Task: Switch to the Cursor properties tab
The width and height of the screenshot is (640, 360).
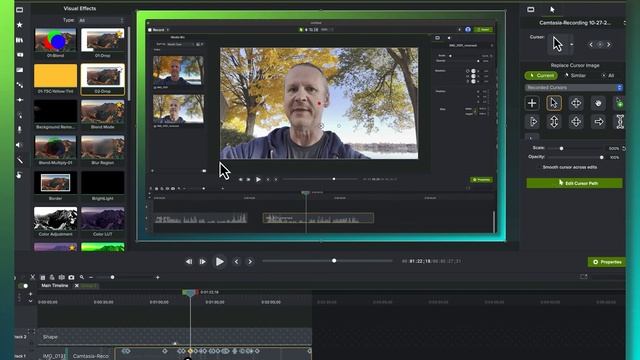Action: pos(552,9)
